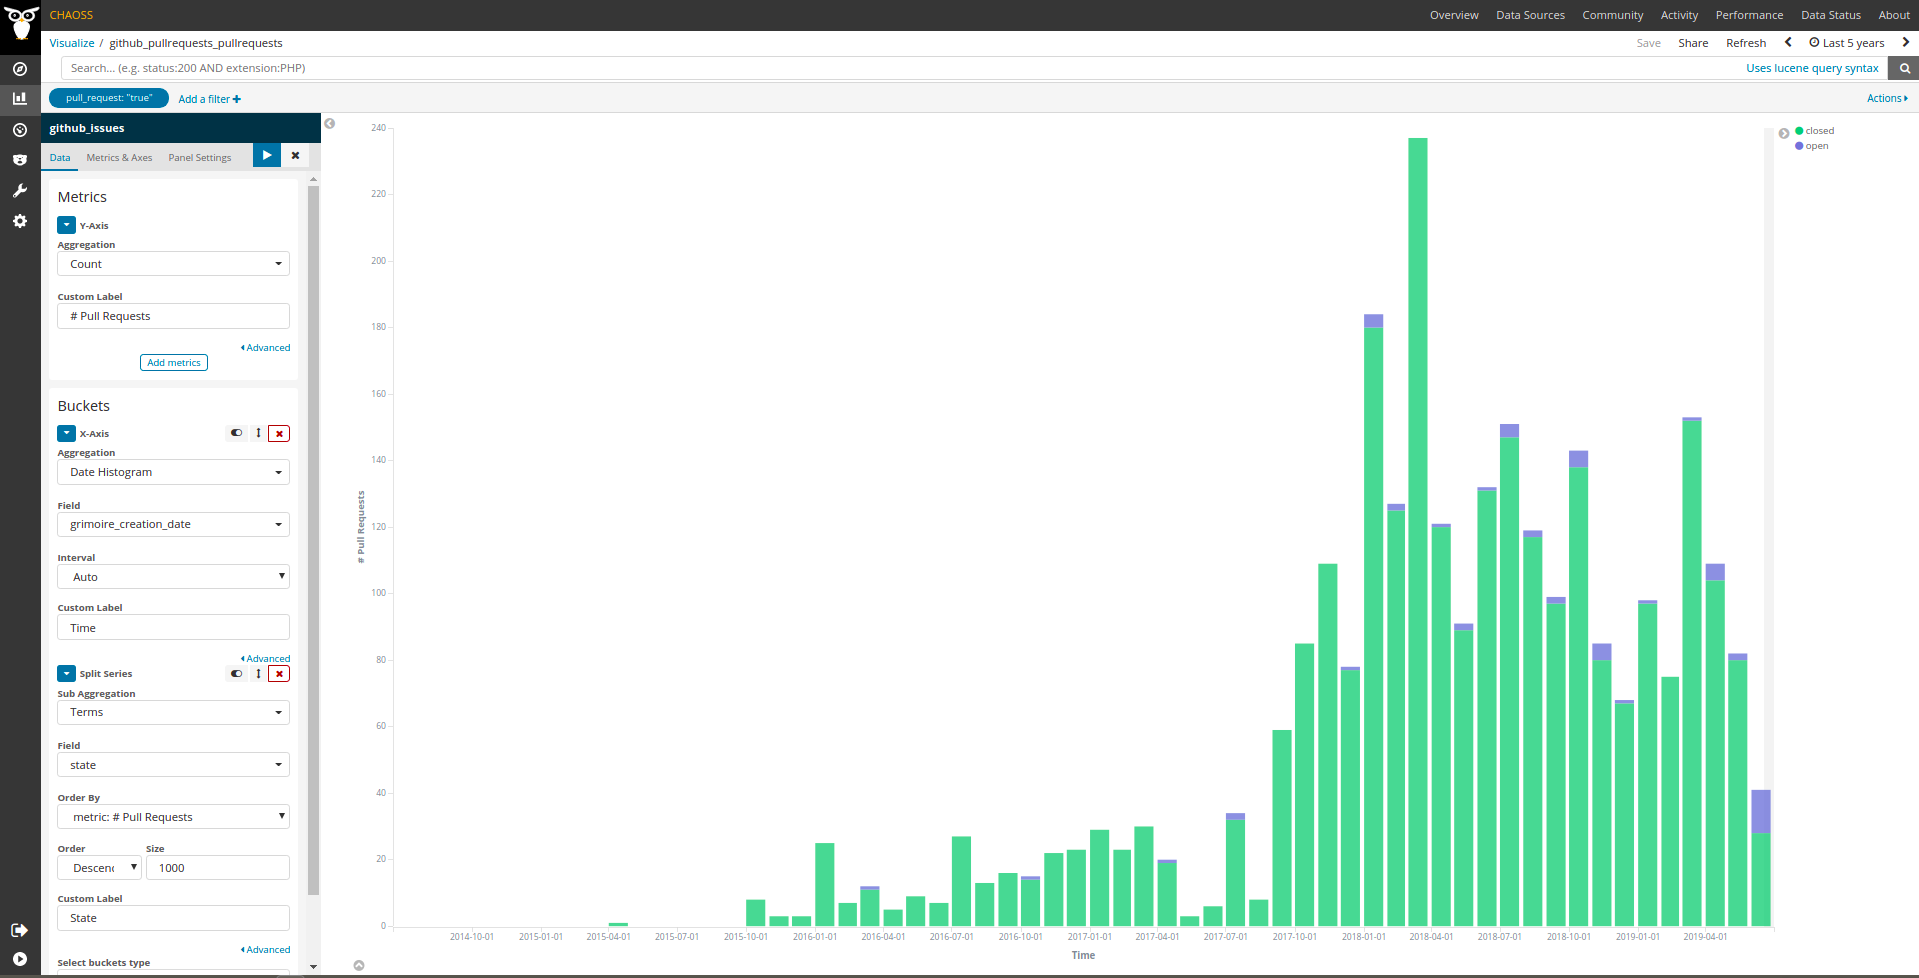Click Uses lucene query syntax link
The height and width of the screenshot is (978, 1919).
[1812, 68]
